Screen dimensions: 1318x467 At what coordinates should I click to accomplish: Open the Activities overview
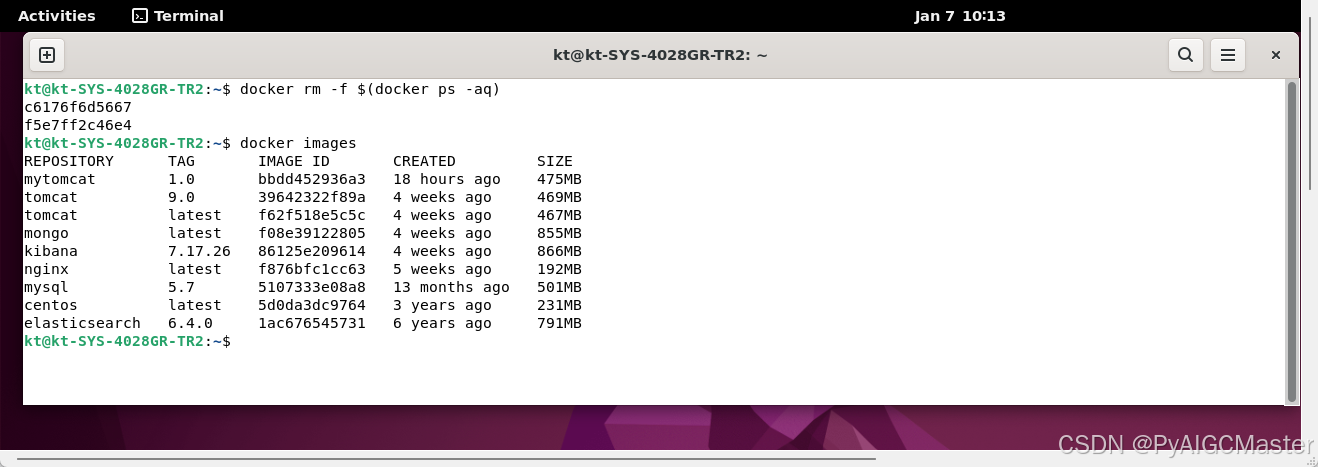[57, 16]
